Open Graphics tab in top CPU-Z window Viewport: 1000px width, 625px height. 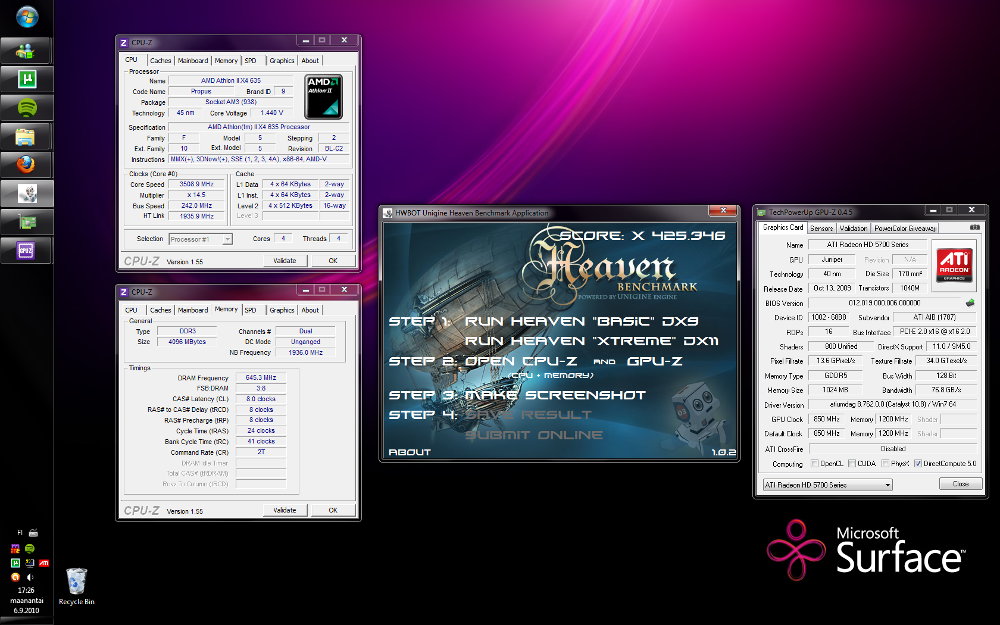(281, 61)
